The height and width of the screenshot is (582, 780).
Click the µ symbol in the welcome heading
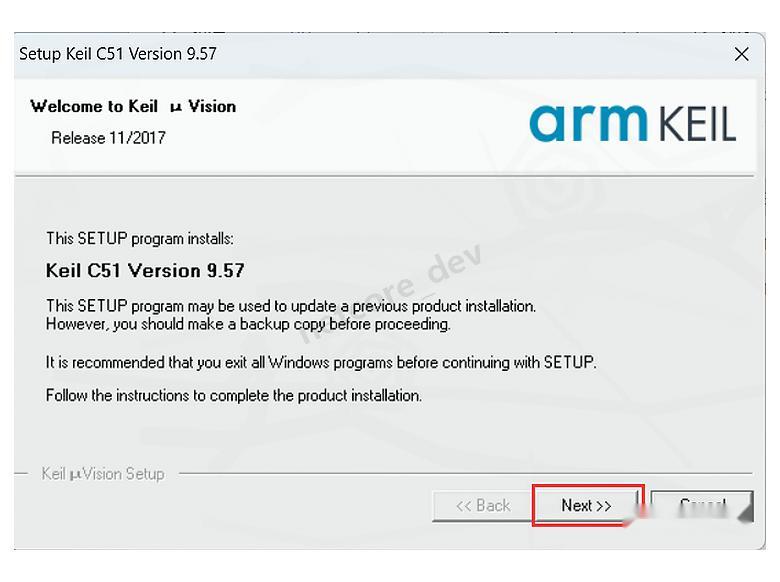click(176, 107)
